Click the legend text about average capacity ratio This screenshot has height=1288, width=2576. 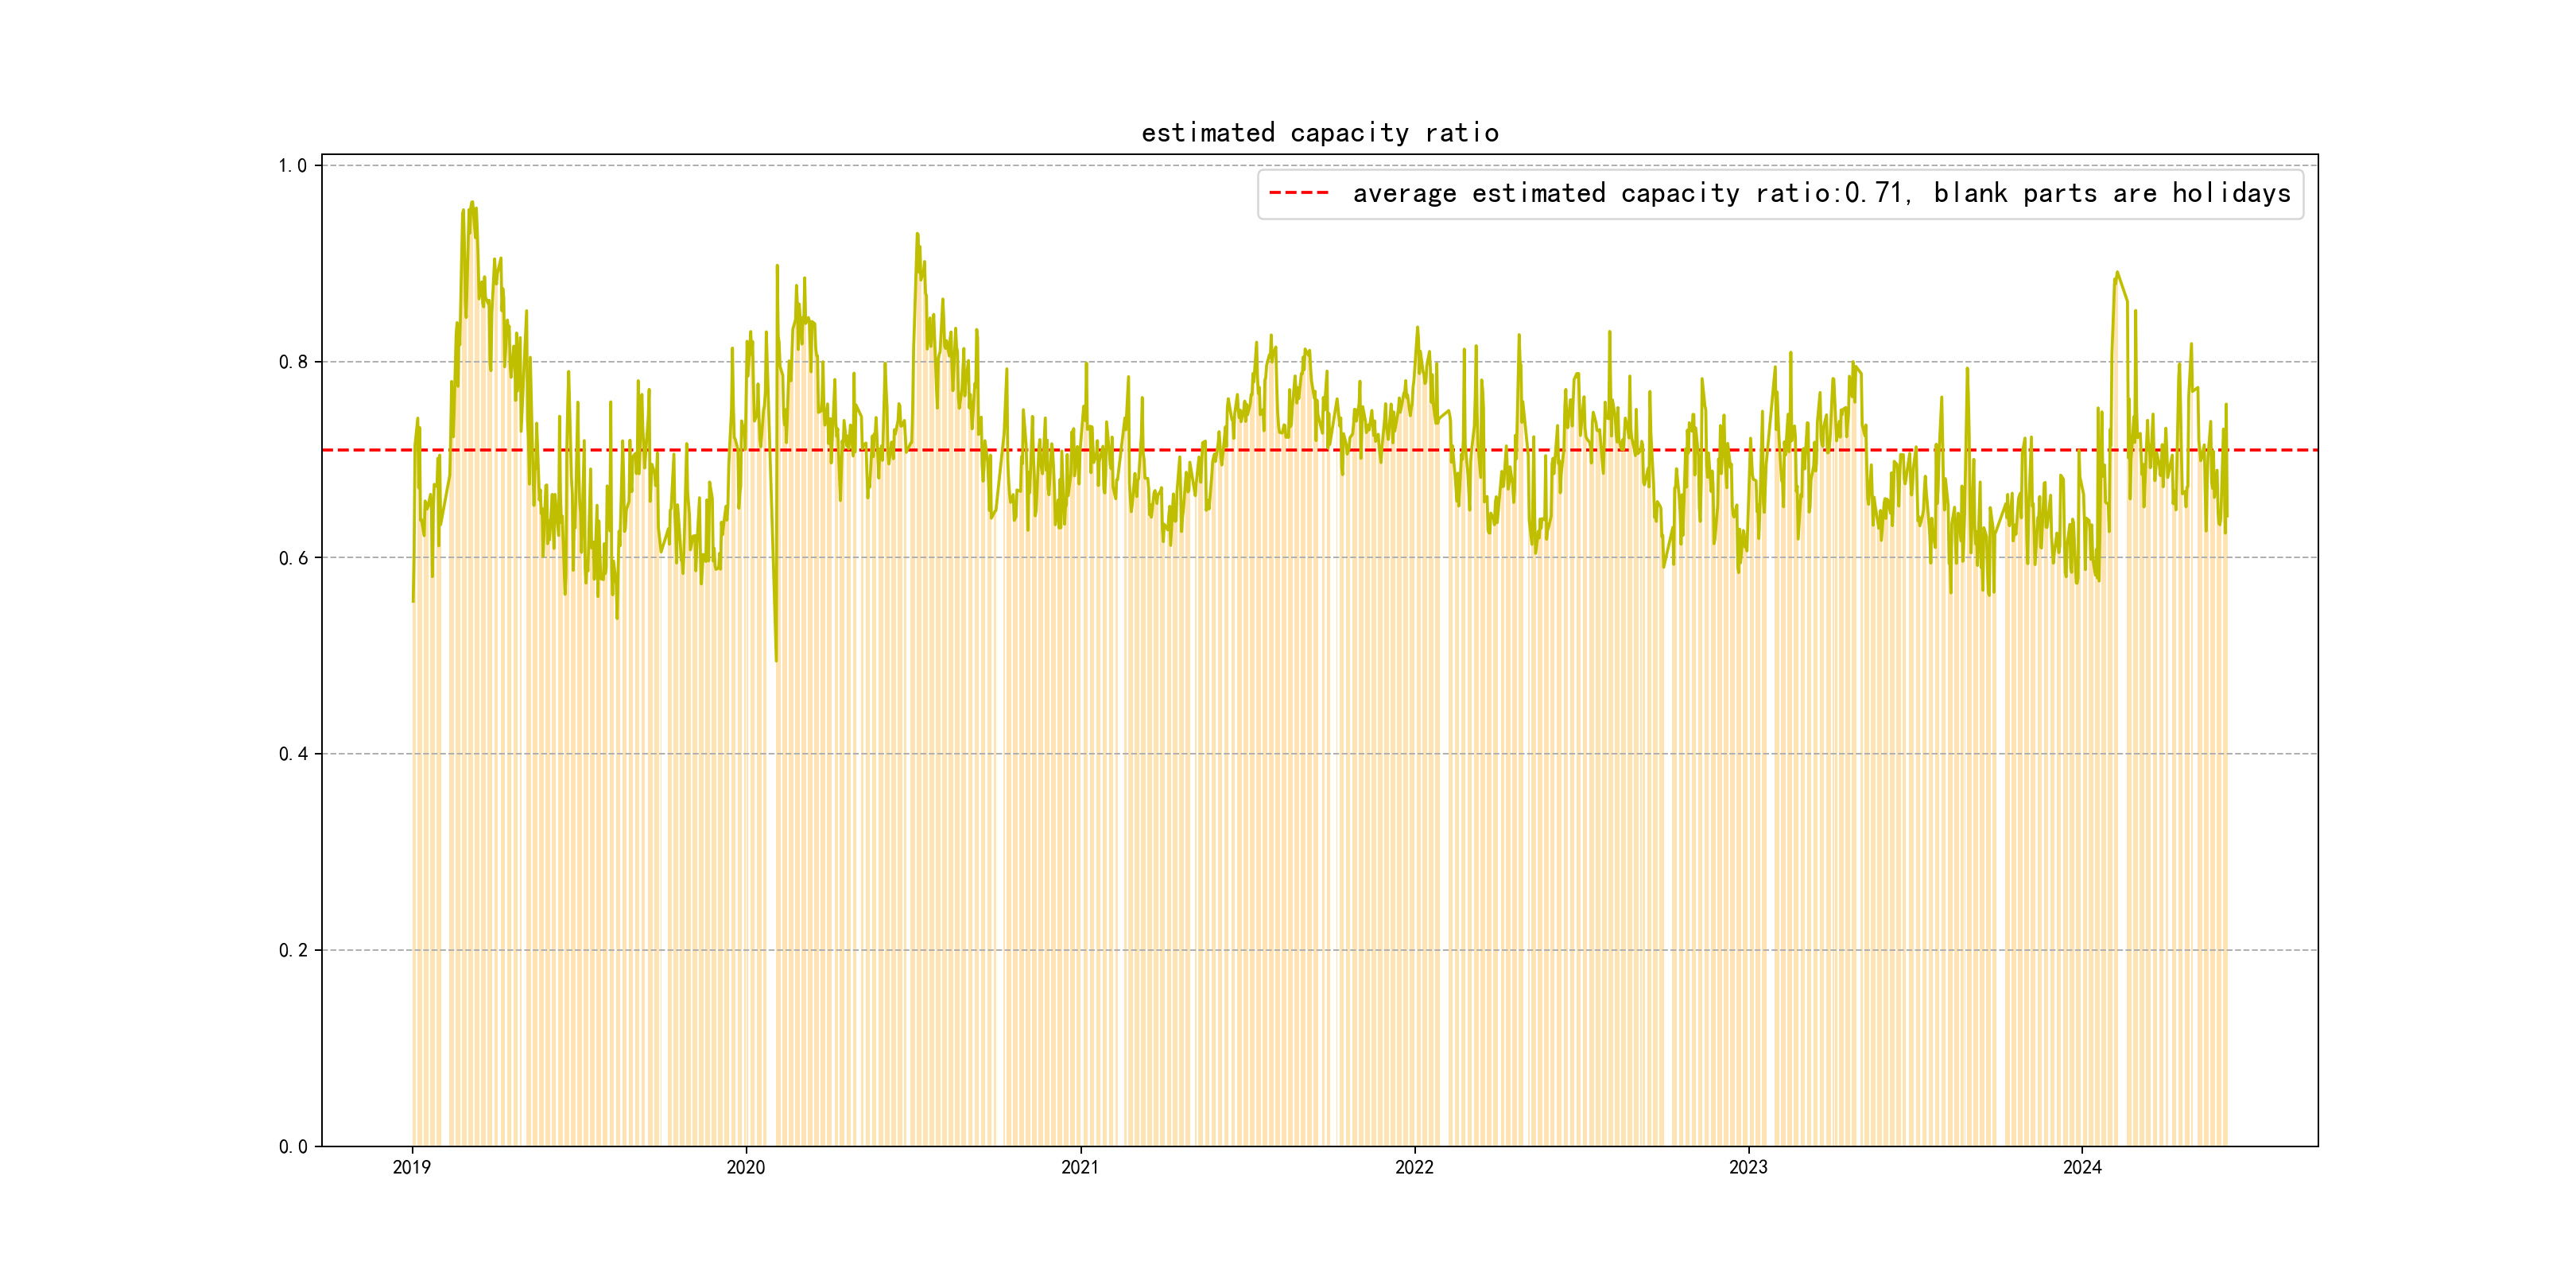[x=1820, y=193]
